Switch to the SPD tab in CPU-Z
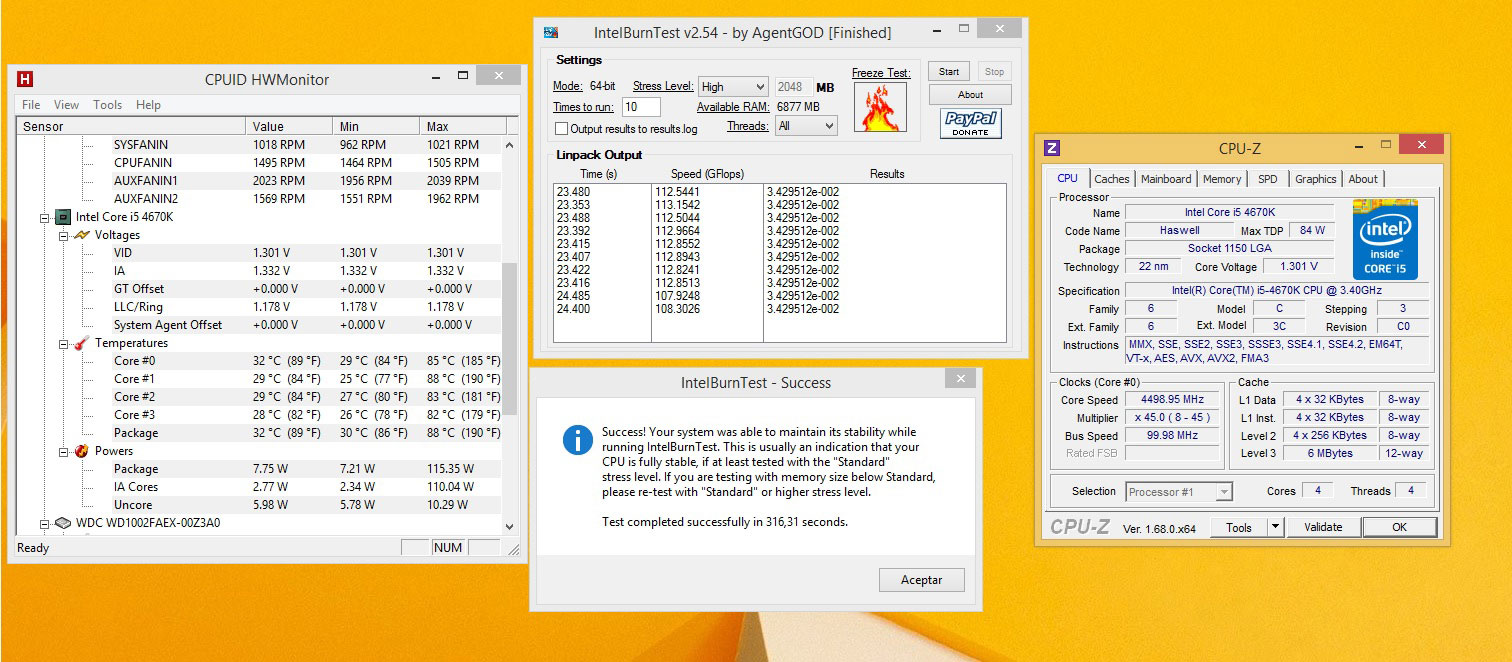This screenshot has width=1512, height=662. point(1268,179)
